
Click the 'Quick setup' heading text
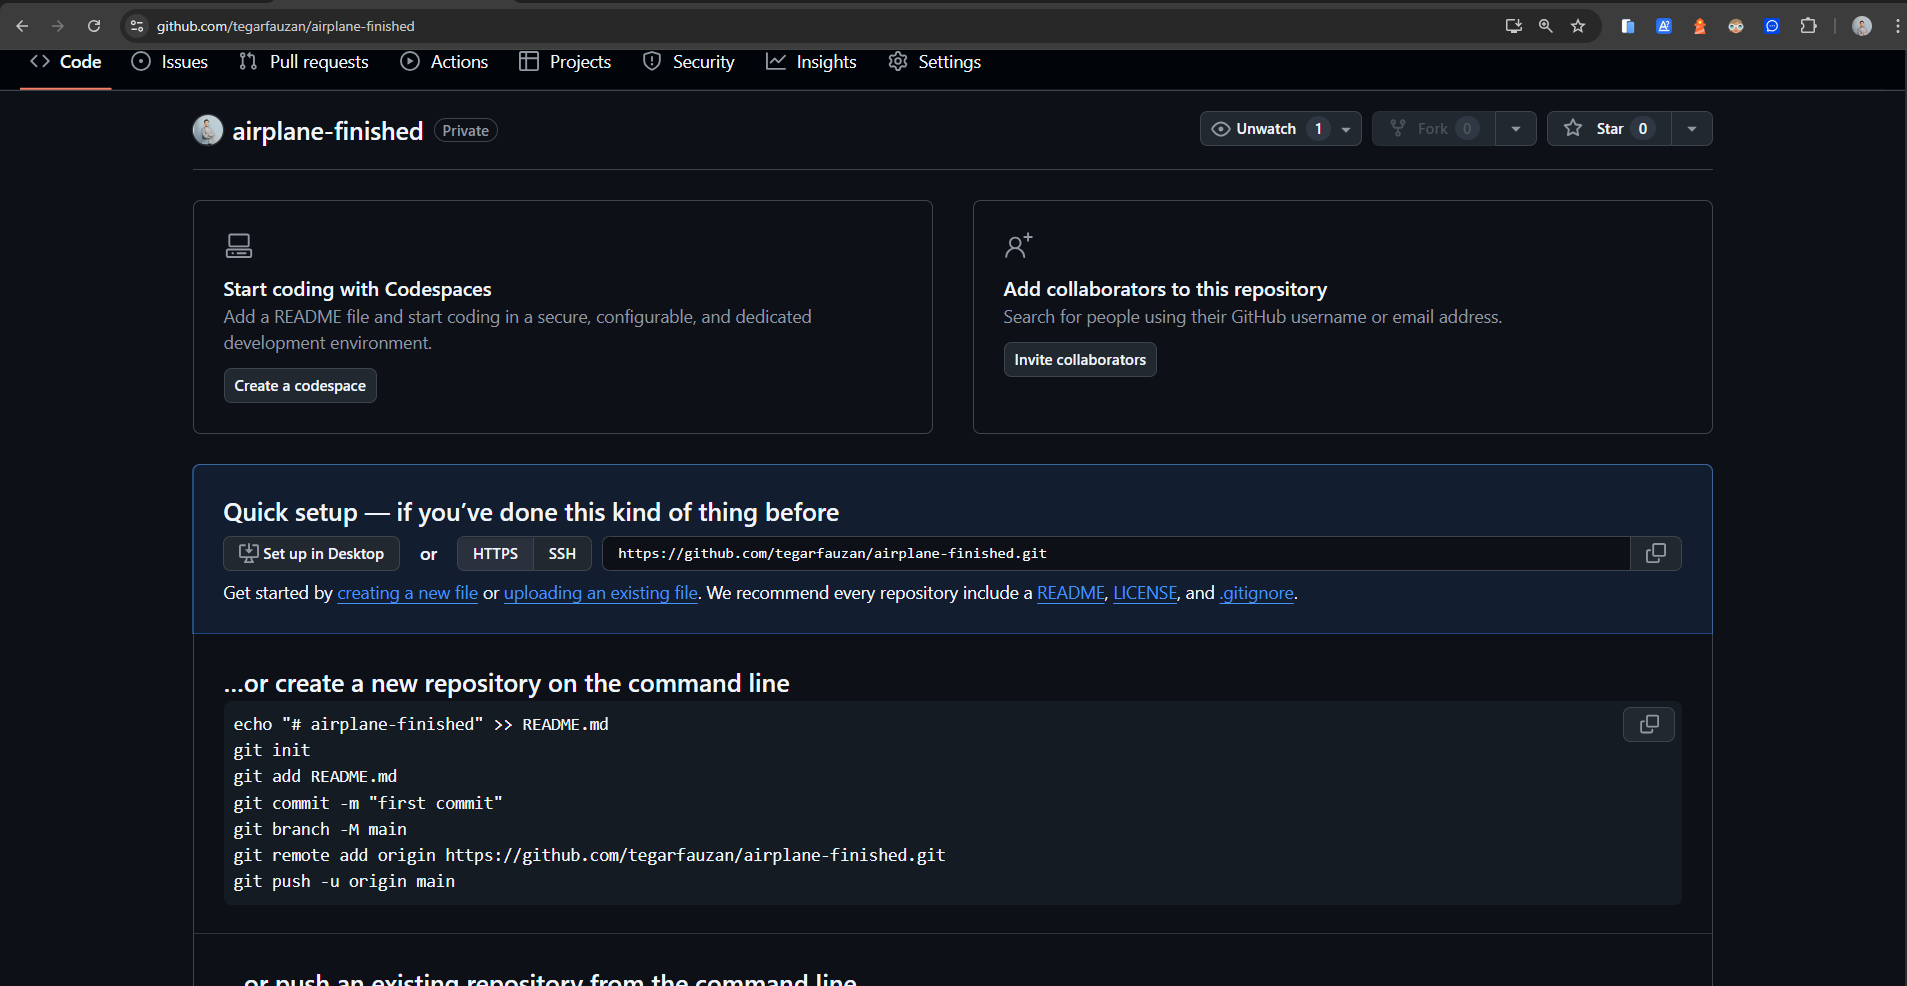tap(531, 513)
